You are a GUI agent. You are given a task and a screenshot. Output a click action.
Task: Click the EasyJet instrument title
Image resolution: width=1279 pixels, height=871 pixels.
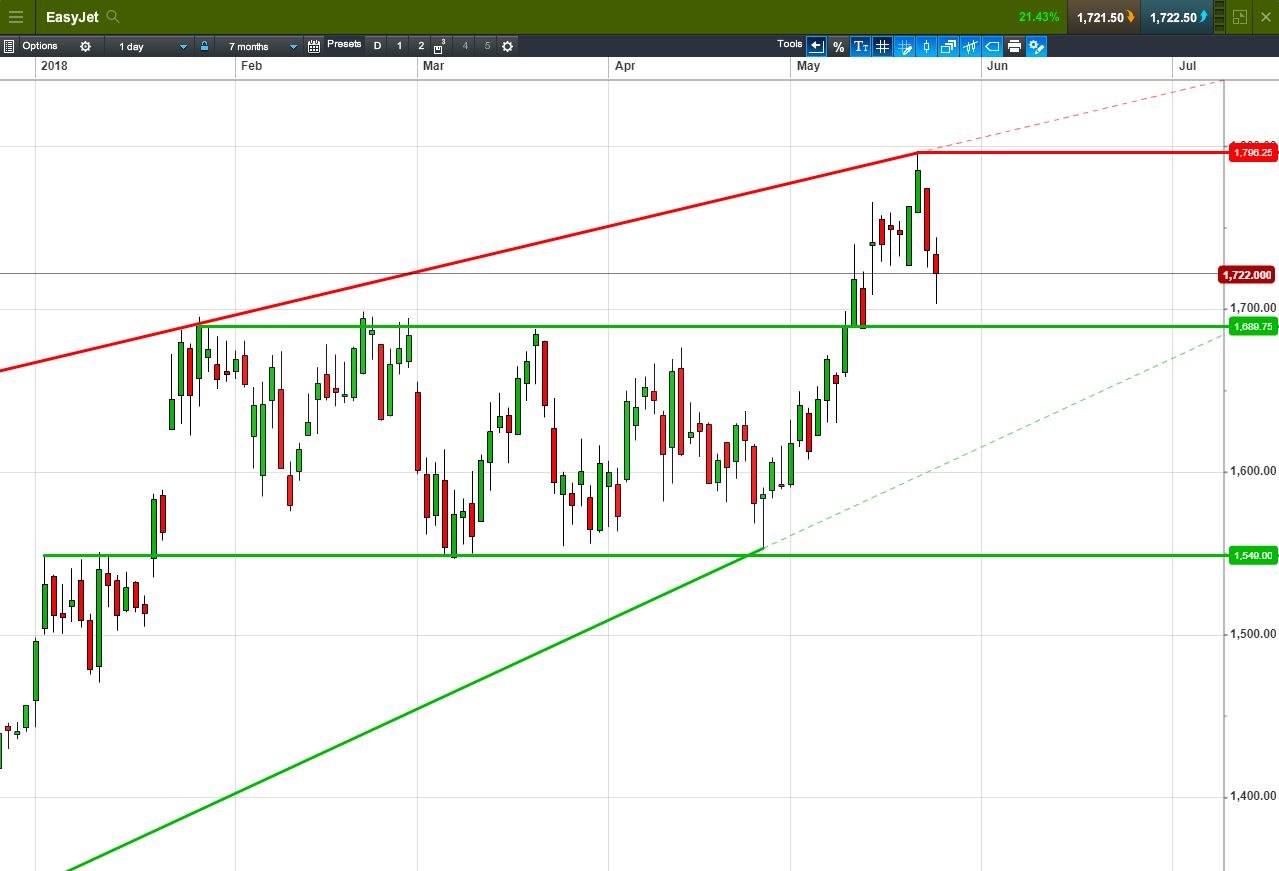(x=72, y=17)
